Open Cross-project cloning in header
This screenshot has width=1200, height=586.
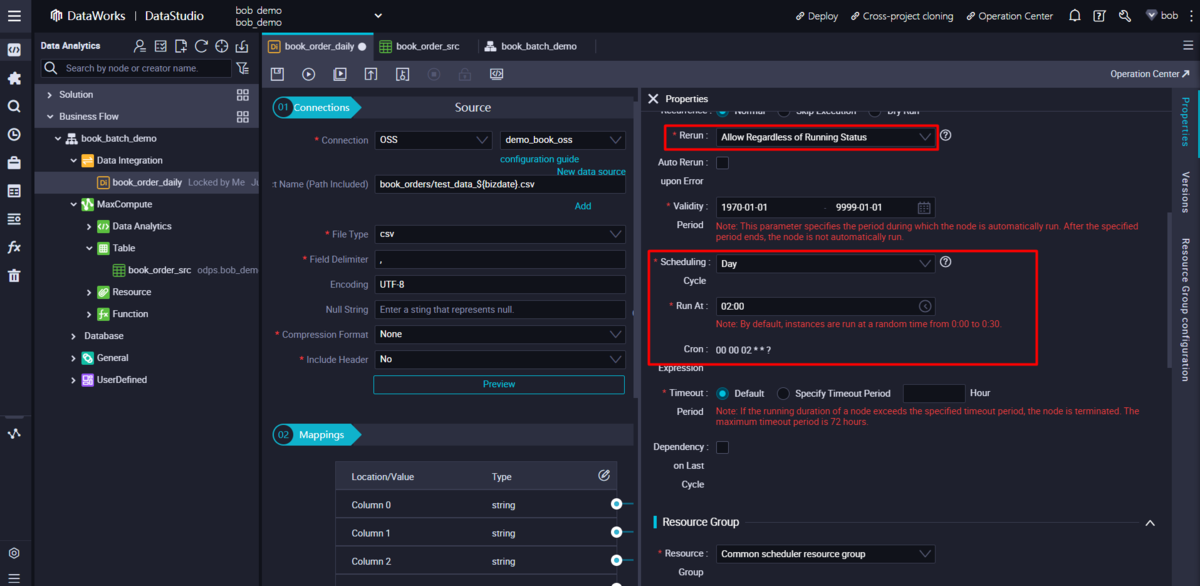tap(901, 16)
